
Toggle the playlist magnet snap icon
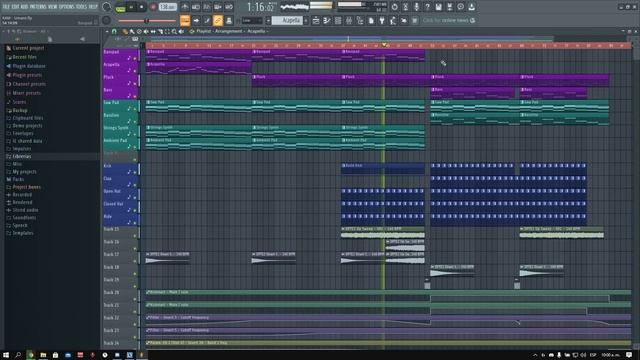coord(114,31)
